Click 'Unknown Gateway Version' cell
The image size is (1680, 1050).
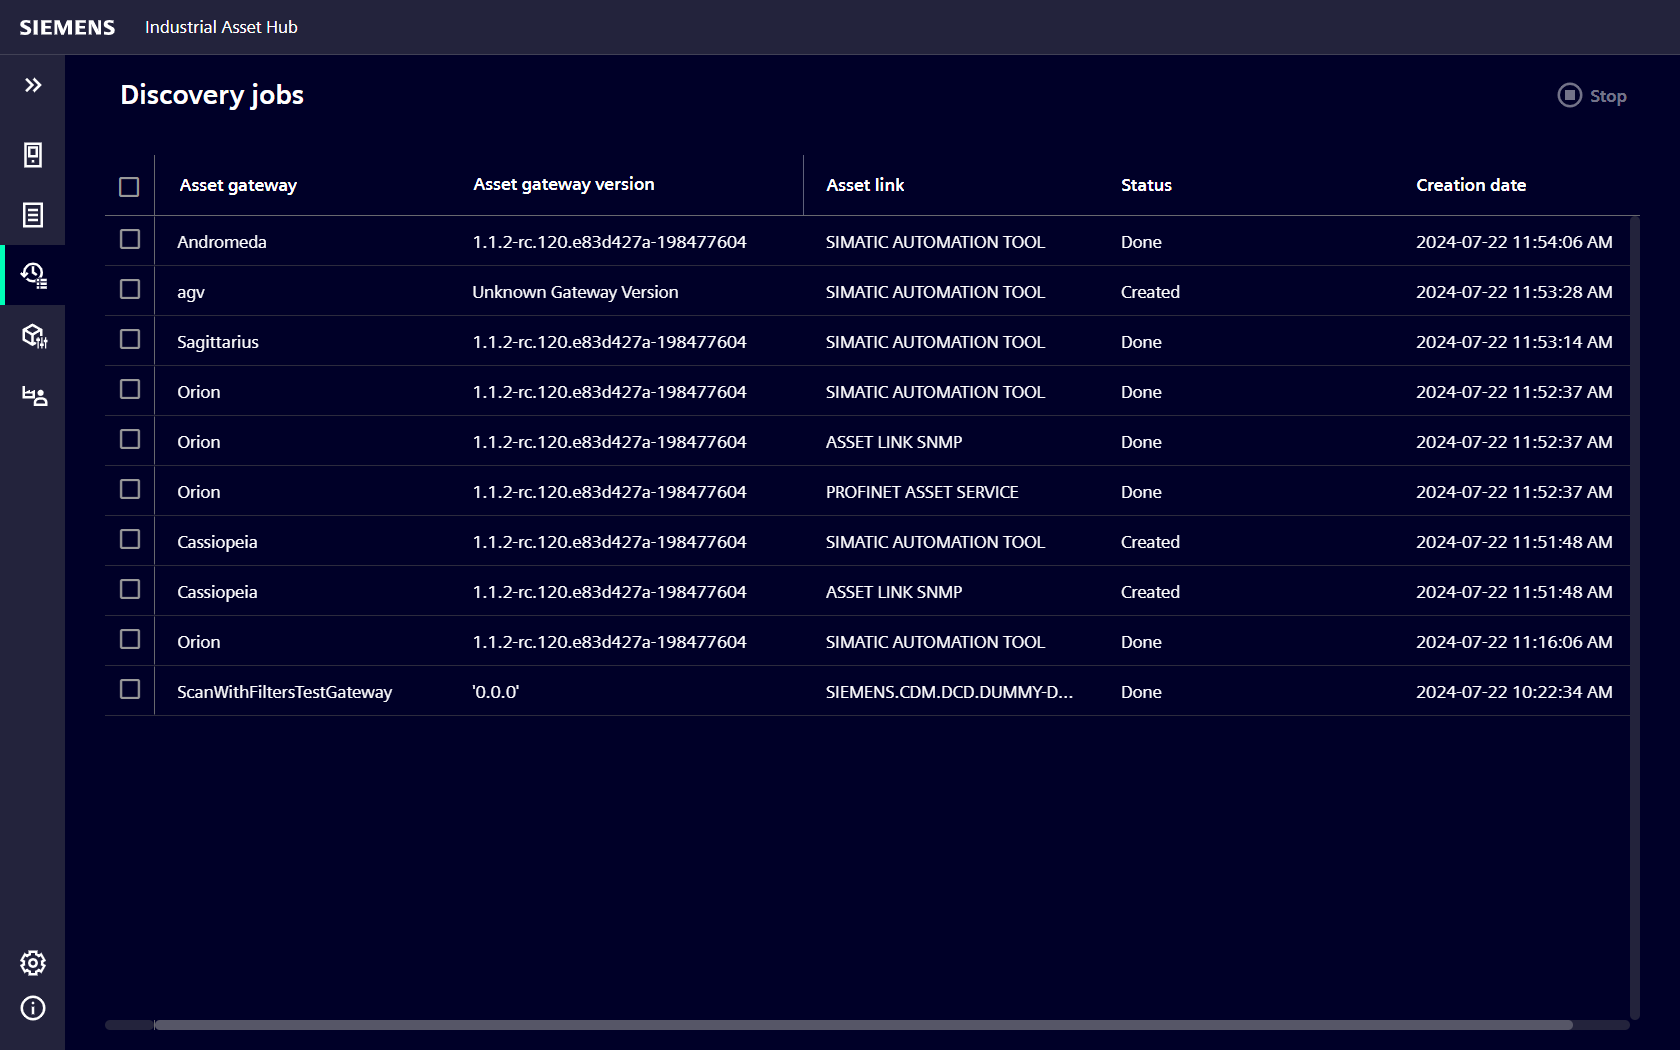point(575,292)
